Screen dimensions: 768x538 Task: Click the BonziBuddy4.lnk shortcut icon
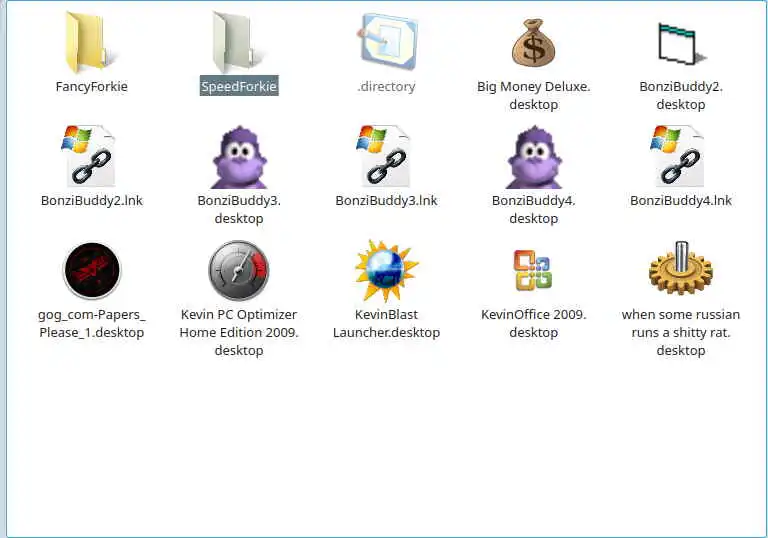[678, 156]
